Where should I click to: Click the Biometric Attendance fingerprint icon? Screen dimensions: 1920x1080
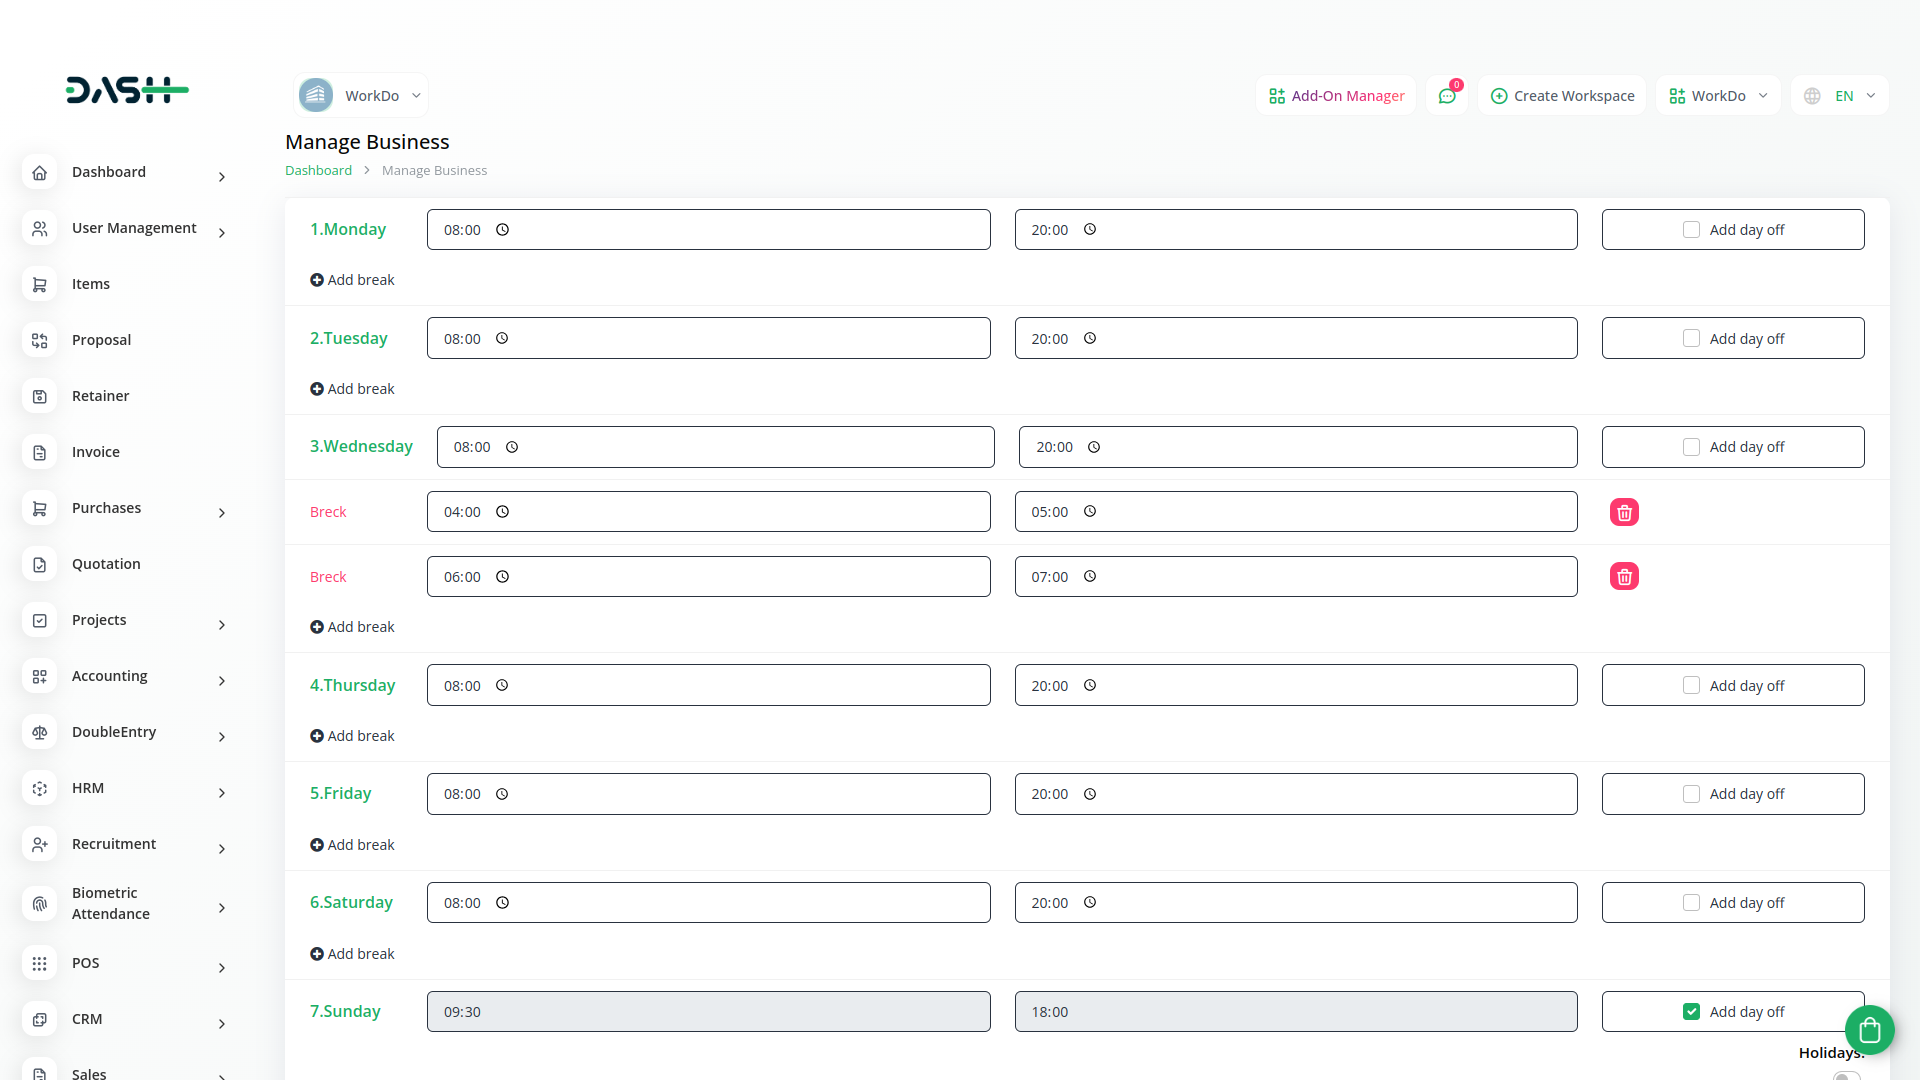(x=40, y=904)
